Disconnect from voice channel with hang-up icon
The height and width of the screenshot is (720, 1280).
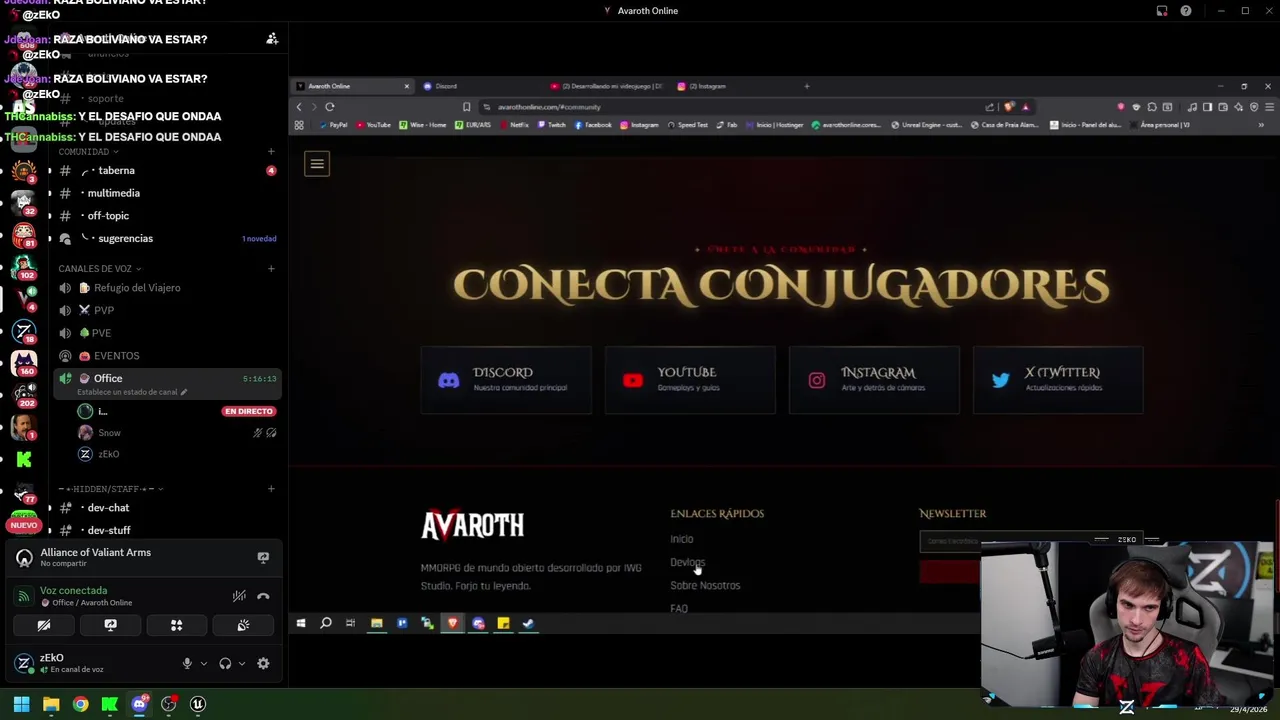point(263,596)
